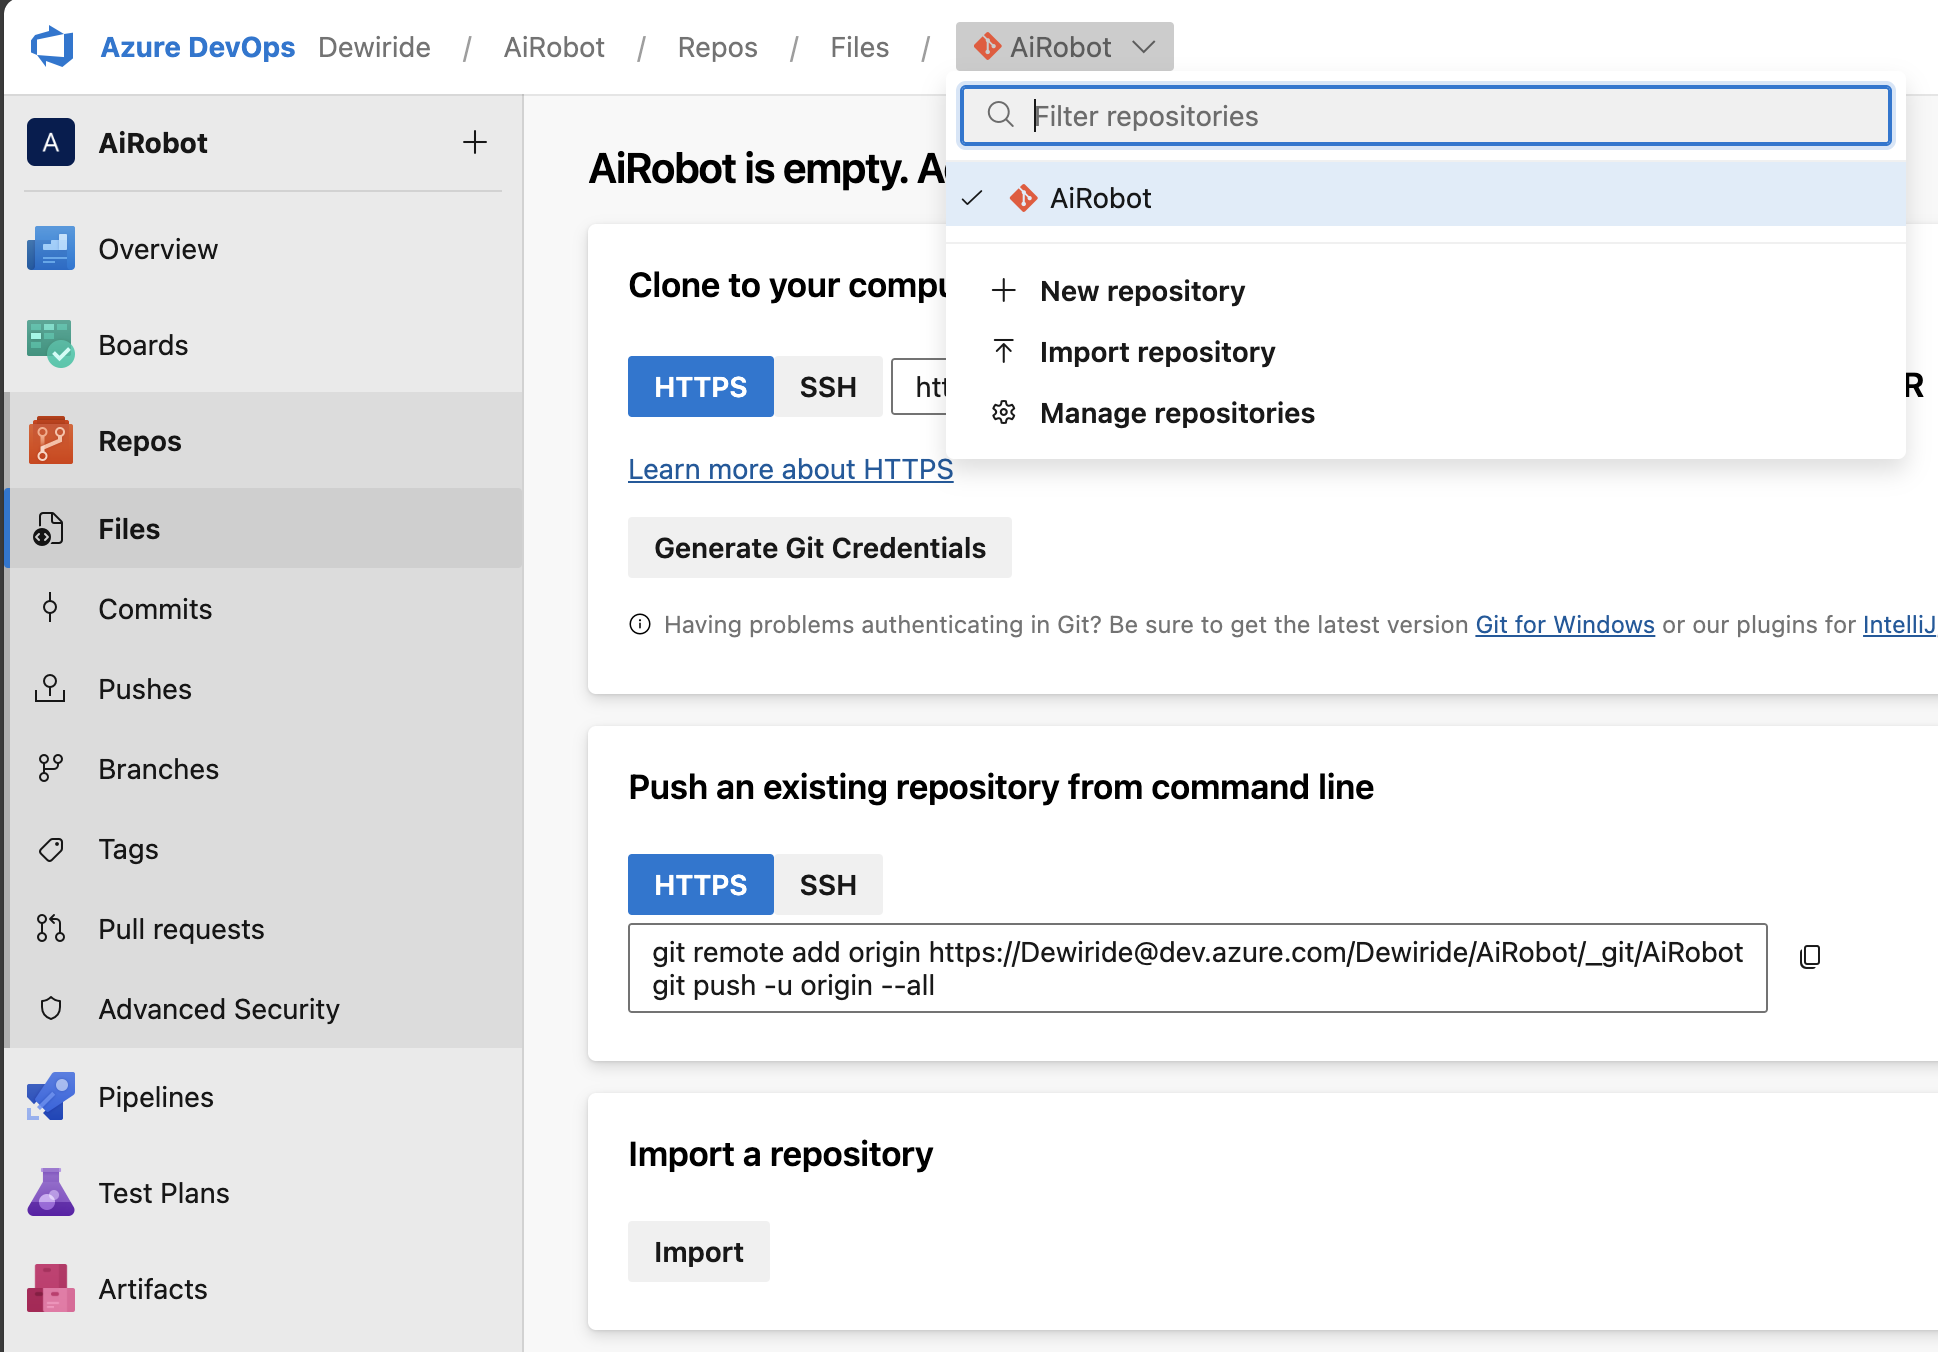Click Generate Git Credentials

click(x=819, y=547)
